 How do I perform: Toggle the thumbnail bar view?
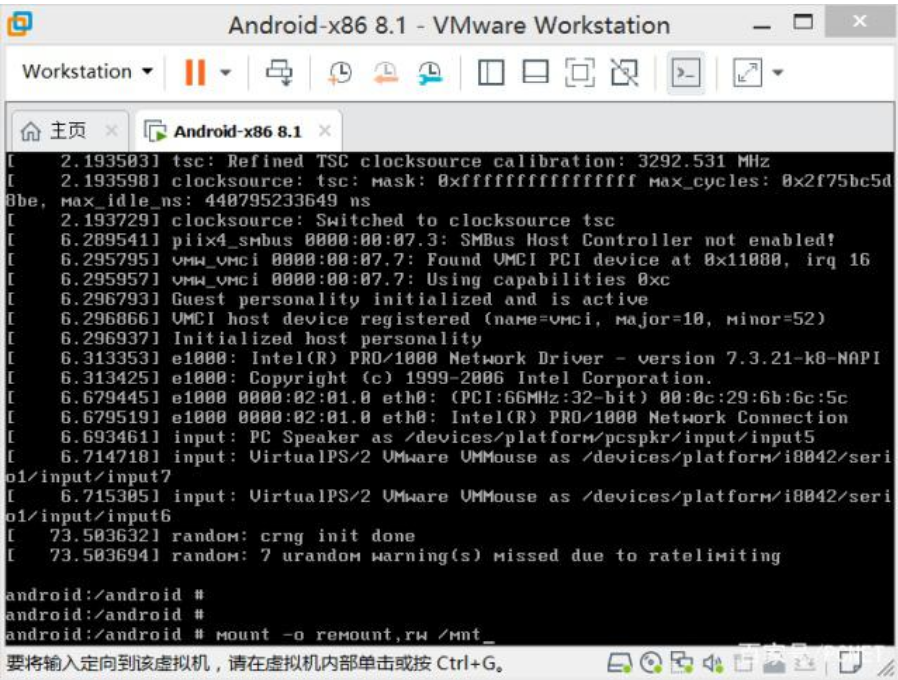point(535,73)
